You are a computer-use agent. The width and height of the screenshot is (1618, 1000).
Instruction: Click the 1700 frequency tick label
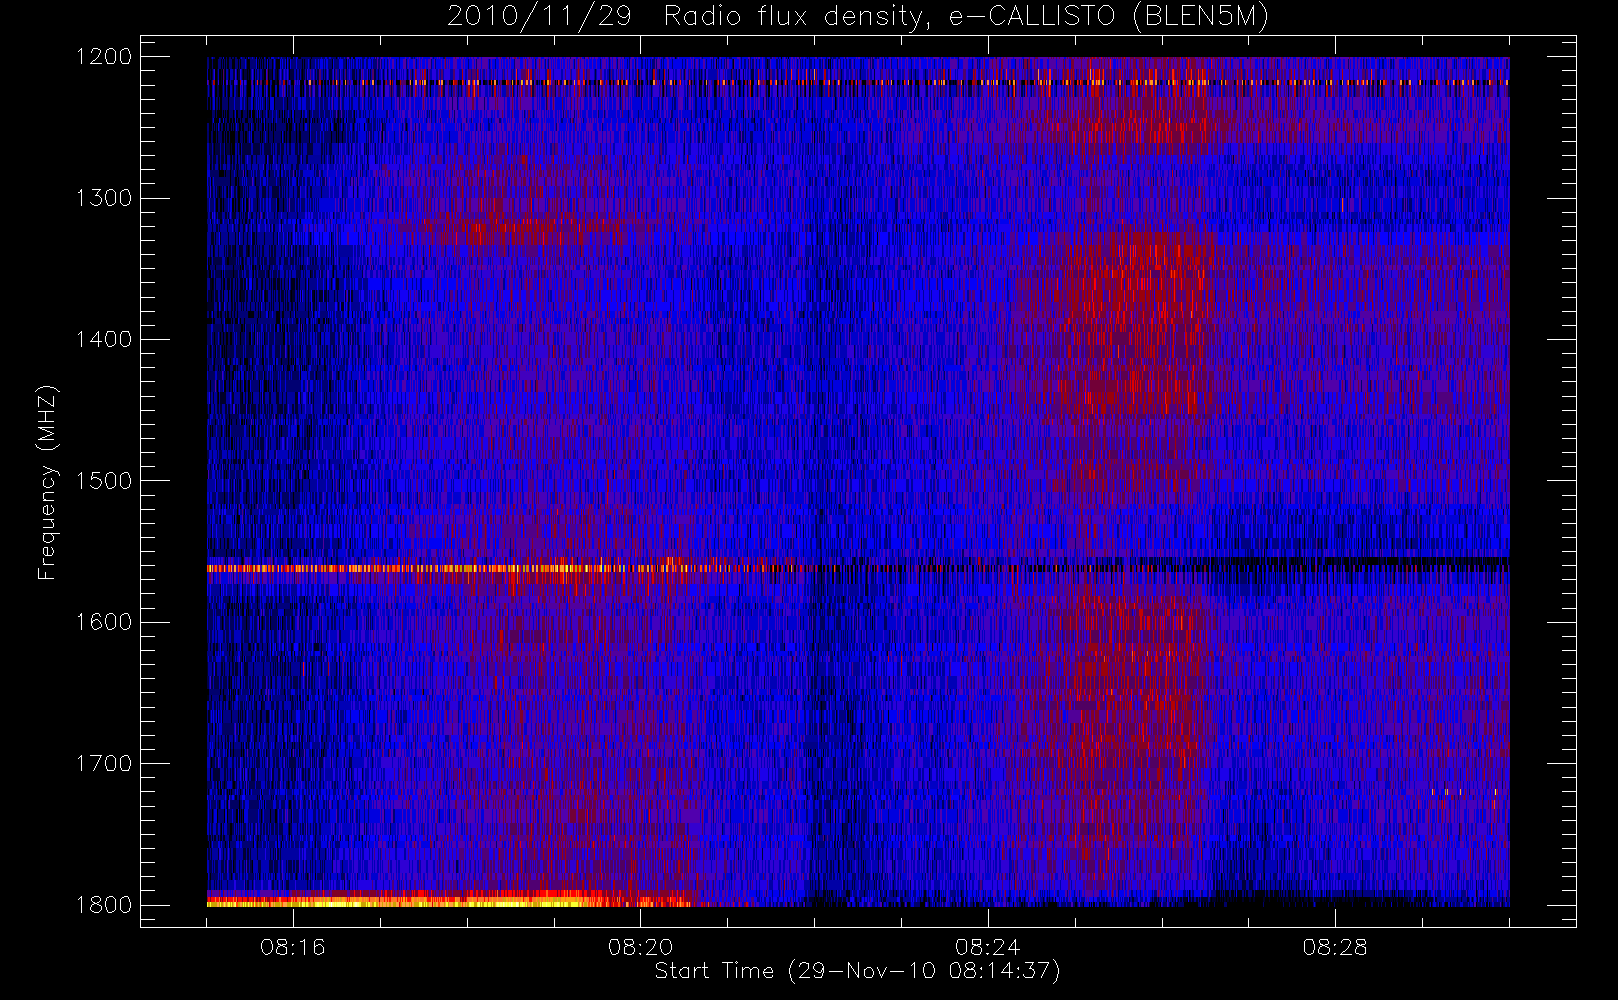point(104,764)
